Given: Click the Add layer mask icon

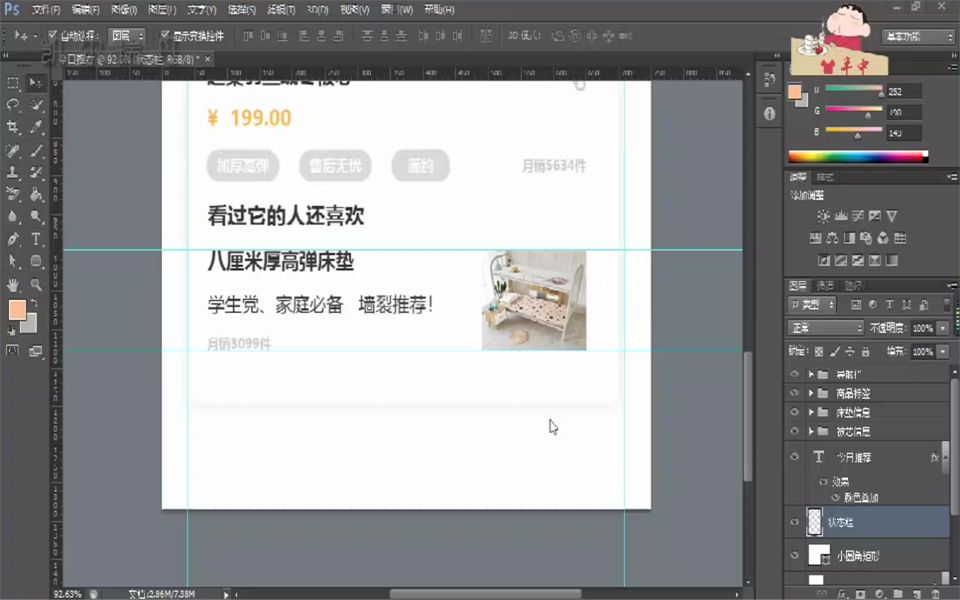Looking at the screenshot, I should pyautogui.click(x=860, y=592).
